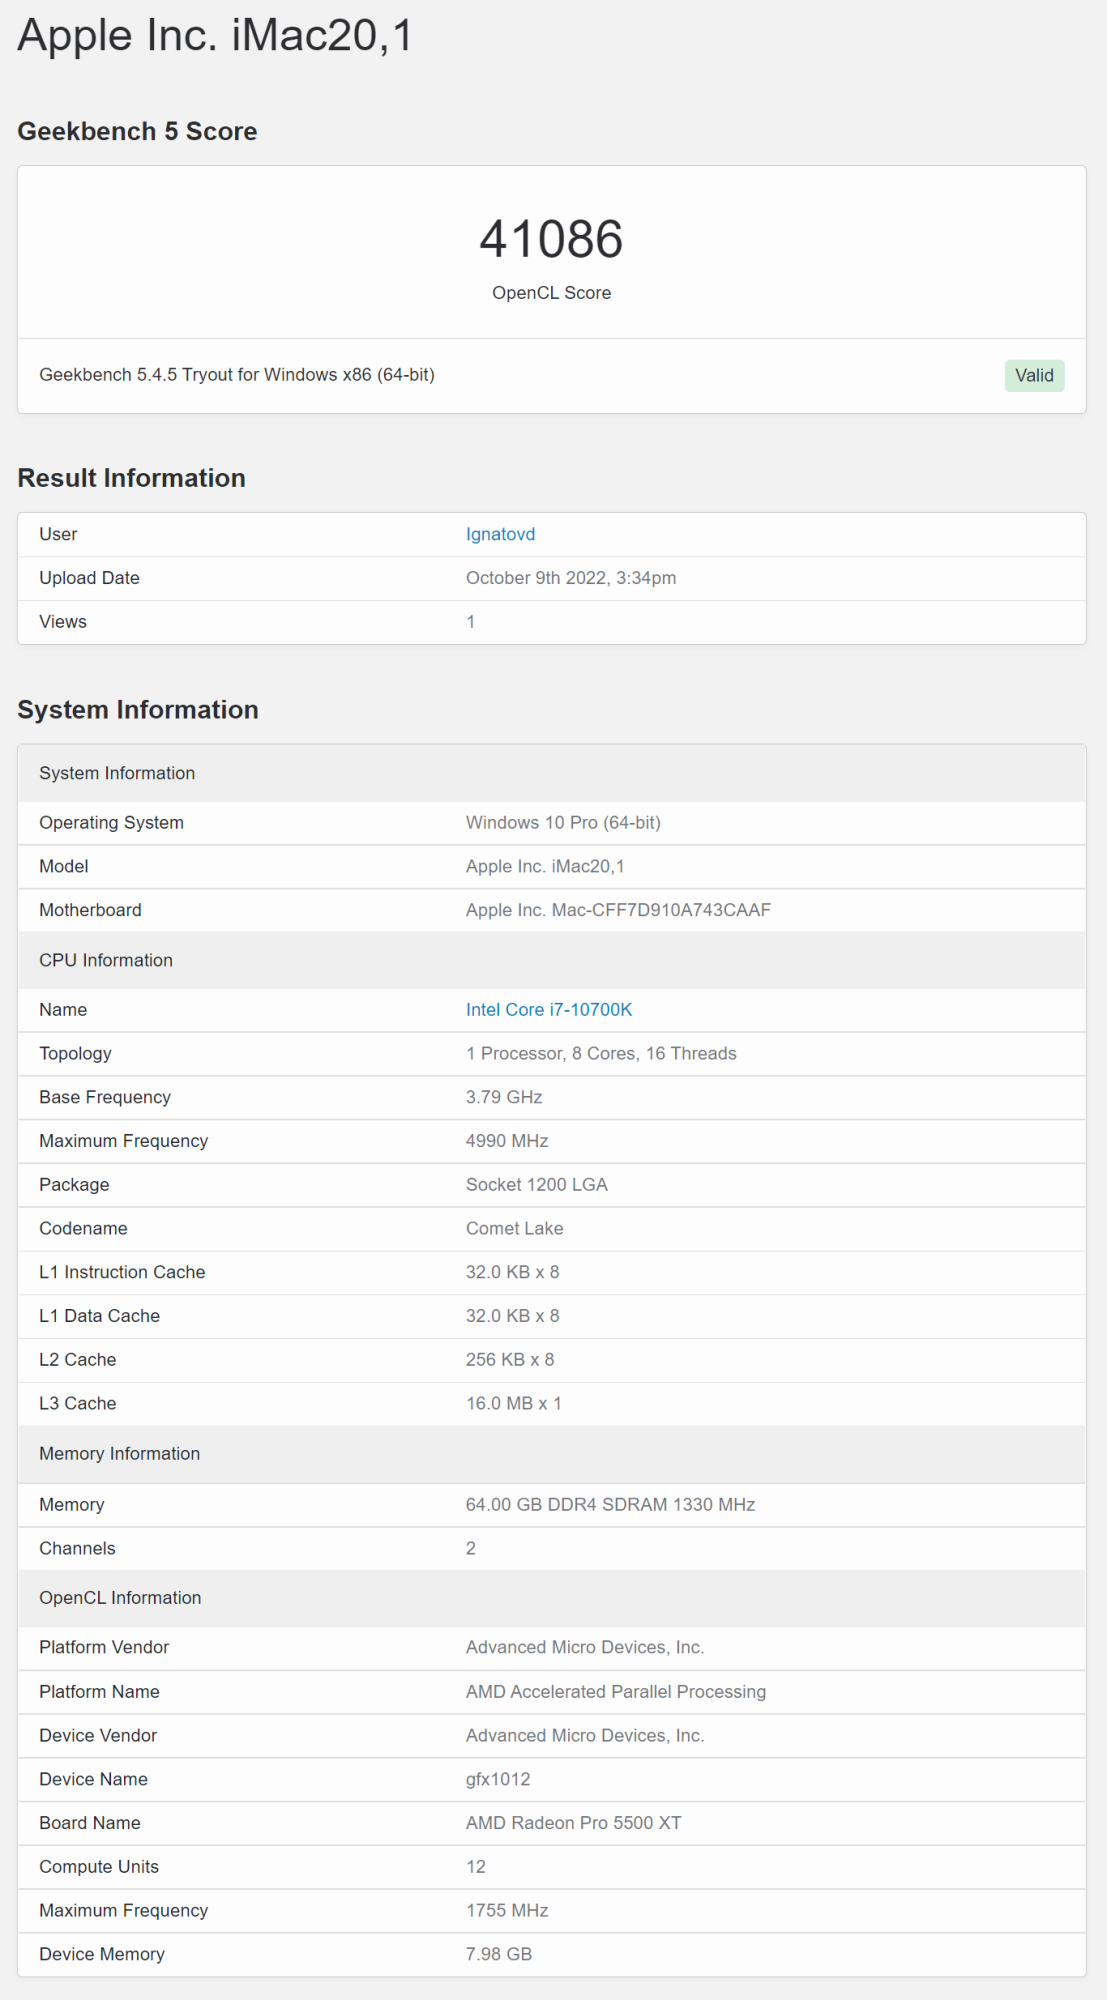Click the 41086 OpenCL score number
The width and height of the screenshot is (1107, 2000).
pyautogui.click(x=551, y=240)
